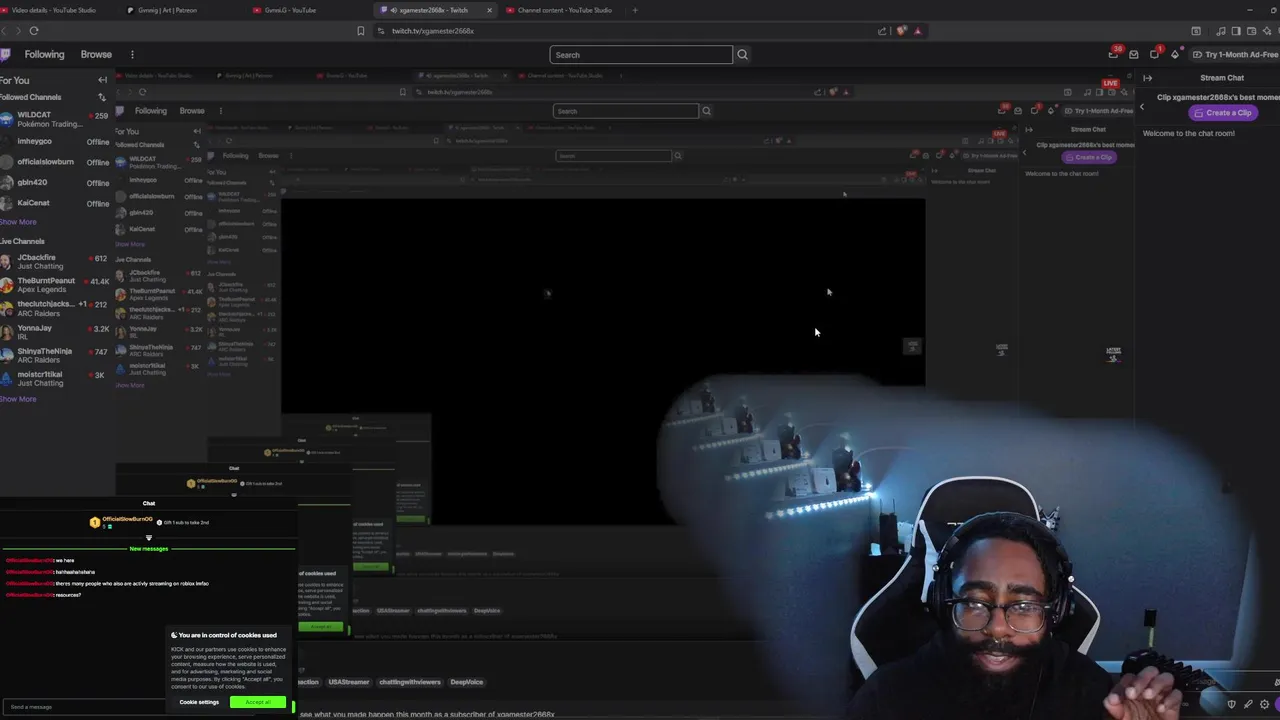The width and height of the screenshot is (1280, 720).
Task: Open WILDCAT followed channel
Action: [x=54, y=120]
